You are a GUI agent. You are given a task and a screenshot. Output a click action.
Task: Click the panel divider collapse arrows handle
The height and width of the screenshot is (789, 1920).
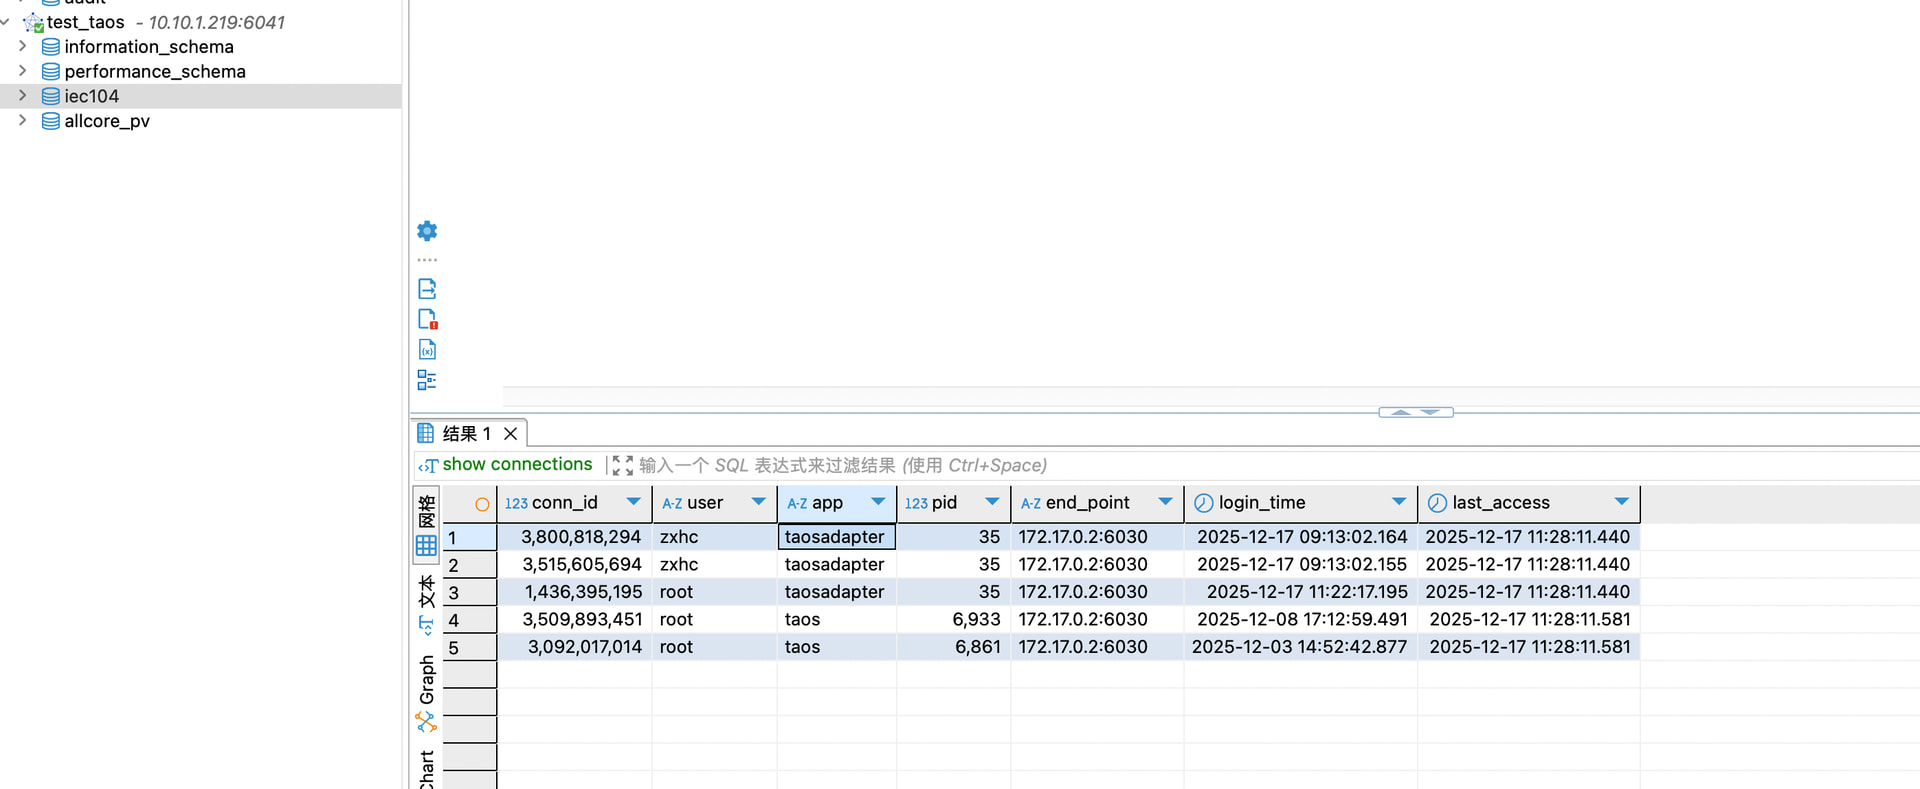(x=1415, y=412)
